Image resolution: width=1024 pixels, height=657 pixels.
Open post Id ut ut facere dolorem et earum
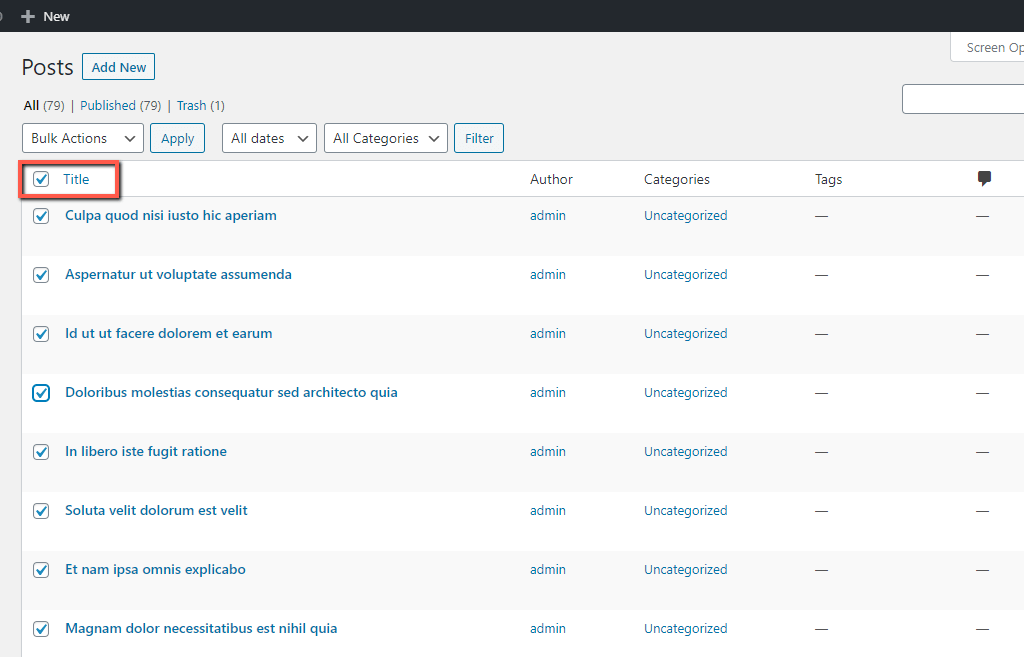click(x=168, y=333)
